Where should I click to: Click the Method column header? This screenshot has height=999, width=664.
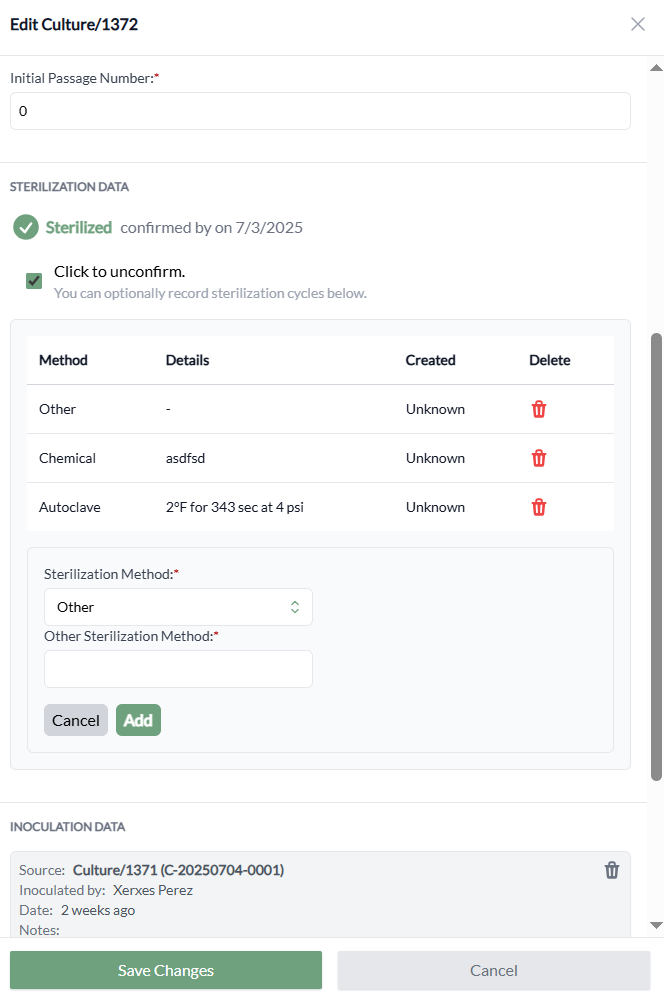63,360
